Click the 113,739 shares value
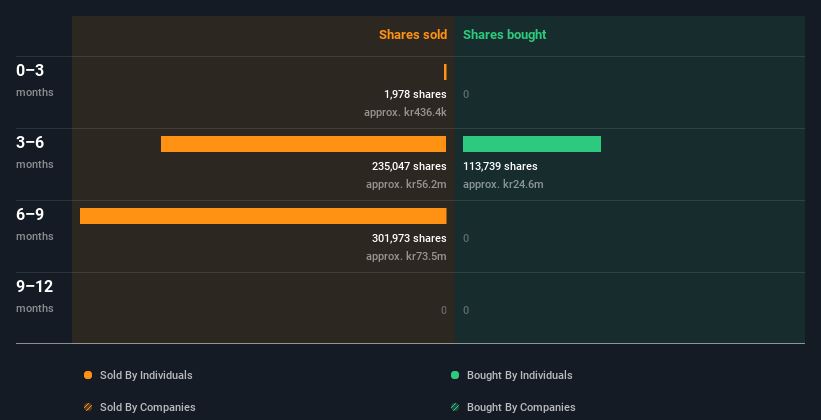The image size is (821, 420). click(x=500, y=167)
